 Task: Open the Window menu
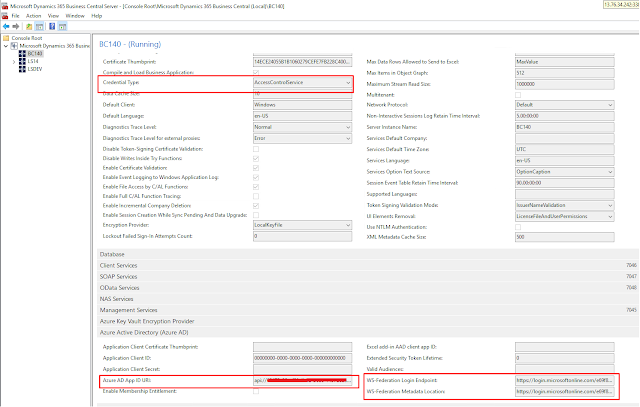click(75, 16)
